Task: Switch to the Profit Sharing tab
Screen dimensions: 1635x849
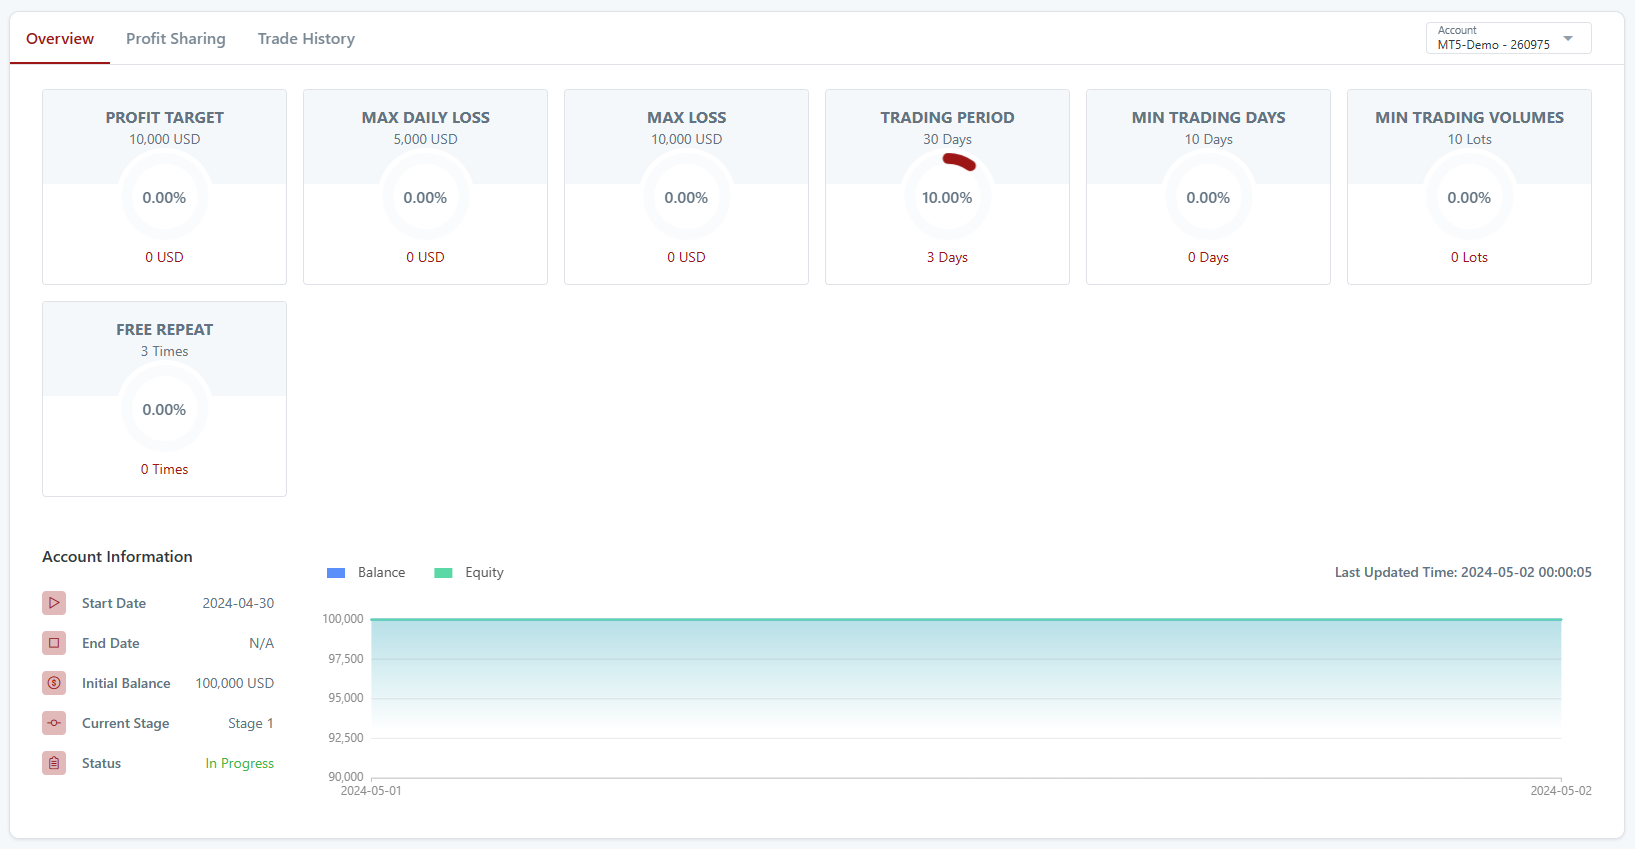Action: tap(176, 39)
